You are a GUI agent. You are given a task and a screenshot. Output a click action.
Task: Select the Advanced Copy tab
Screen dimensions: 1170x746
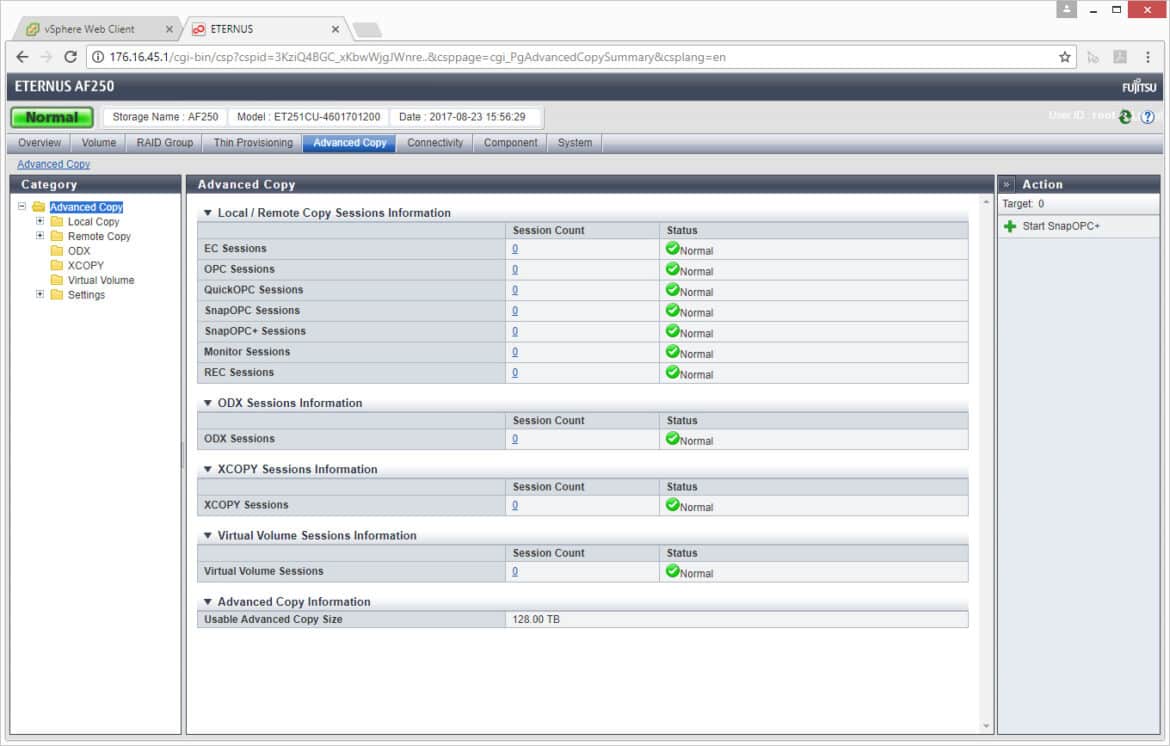point(350,142)
